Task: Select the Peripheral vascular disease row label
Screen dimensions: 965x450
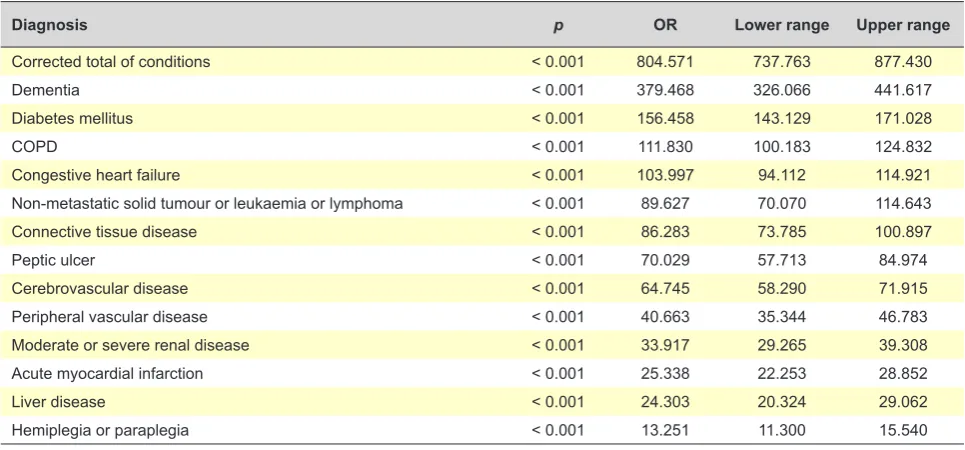Action: tap(110, 316)
